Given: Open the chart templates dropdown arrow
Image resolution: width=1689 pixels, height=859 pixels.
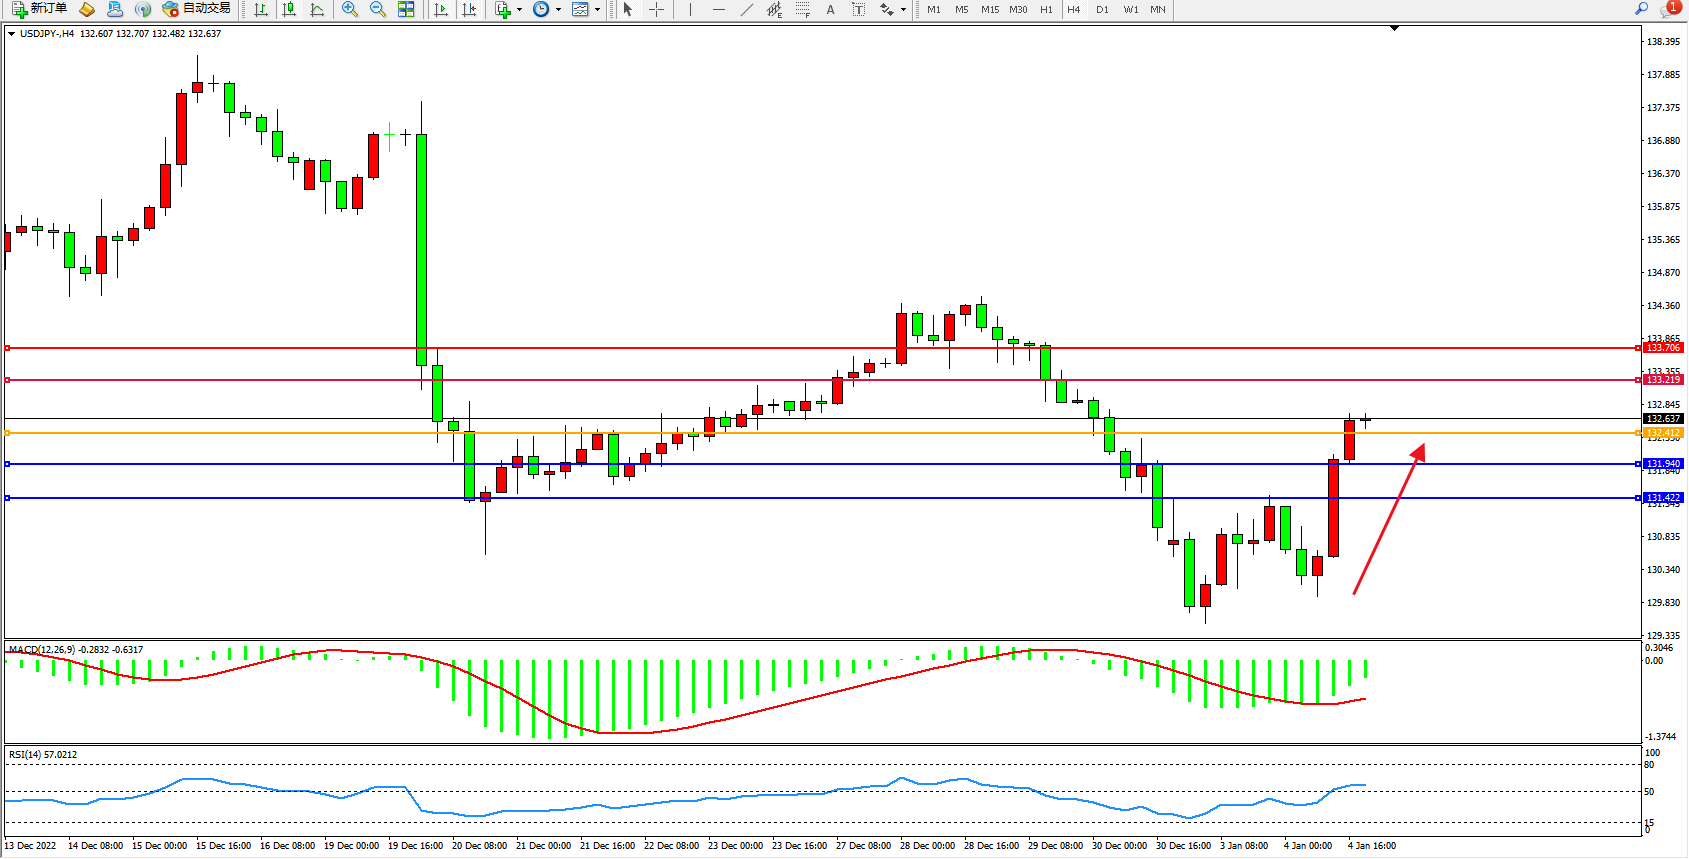Looking at the screenshot, I should tap(597, 10).
